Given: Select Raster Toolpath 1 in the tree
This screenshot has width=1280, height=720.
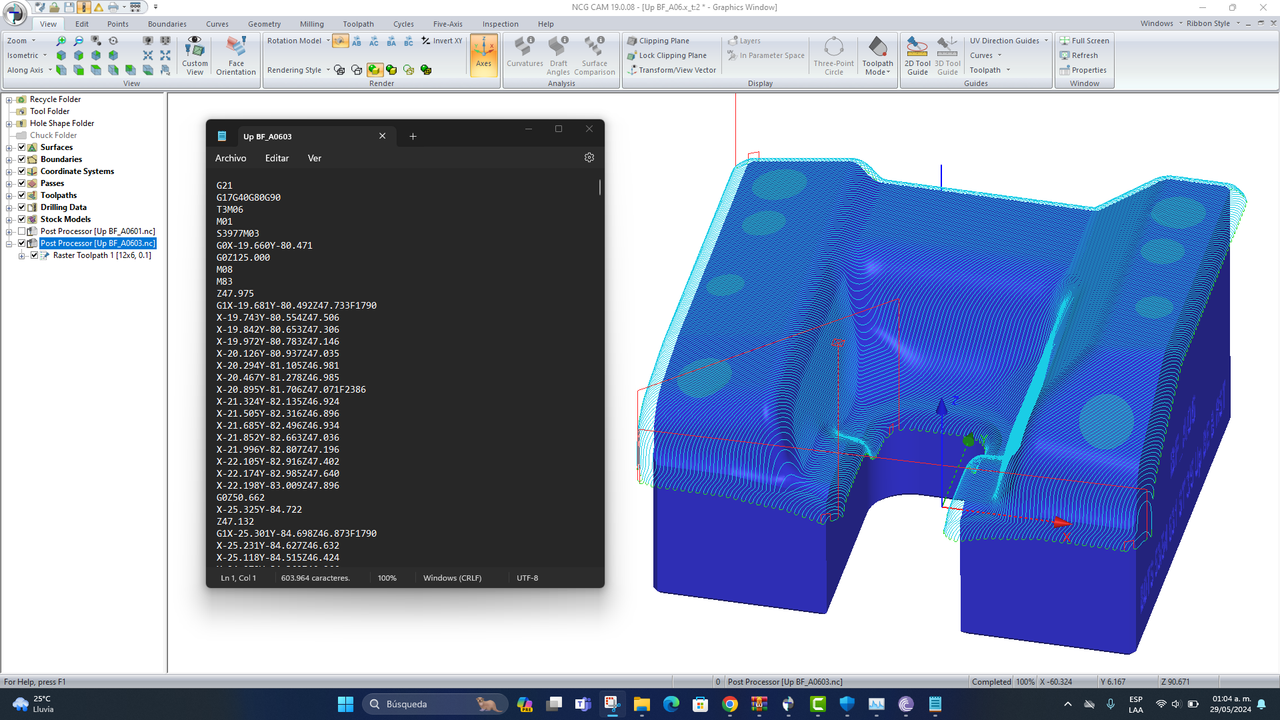Looking at the screenshot, I should click(x=98, y=255).
